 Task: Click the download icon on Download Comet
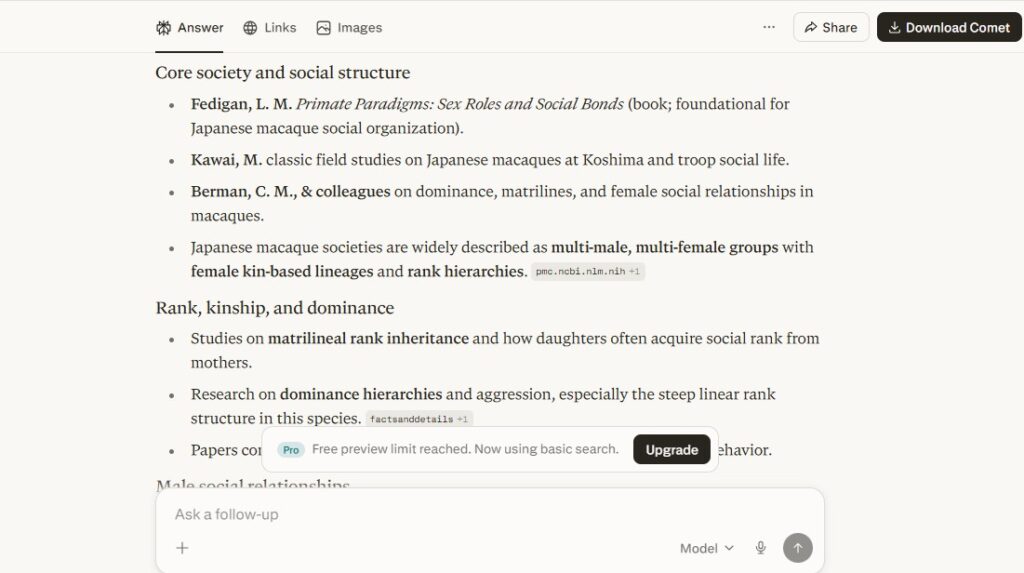pyautogui.click(x=894, y=27)
